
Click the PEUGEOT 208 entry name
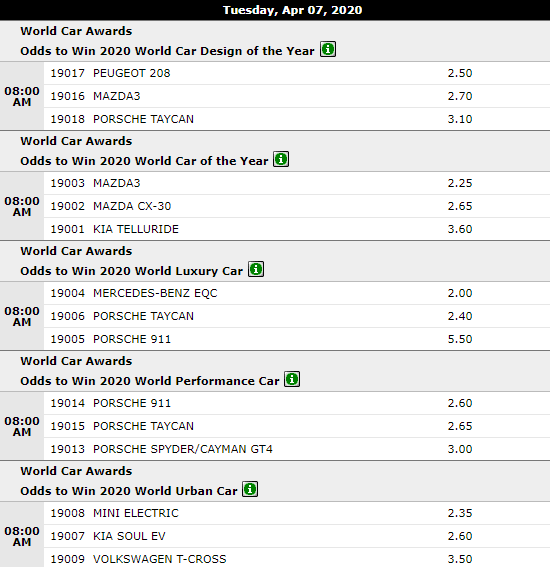[x=132, y=73]
